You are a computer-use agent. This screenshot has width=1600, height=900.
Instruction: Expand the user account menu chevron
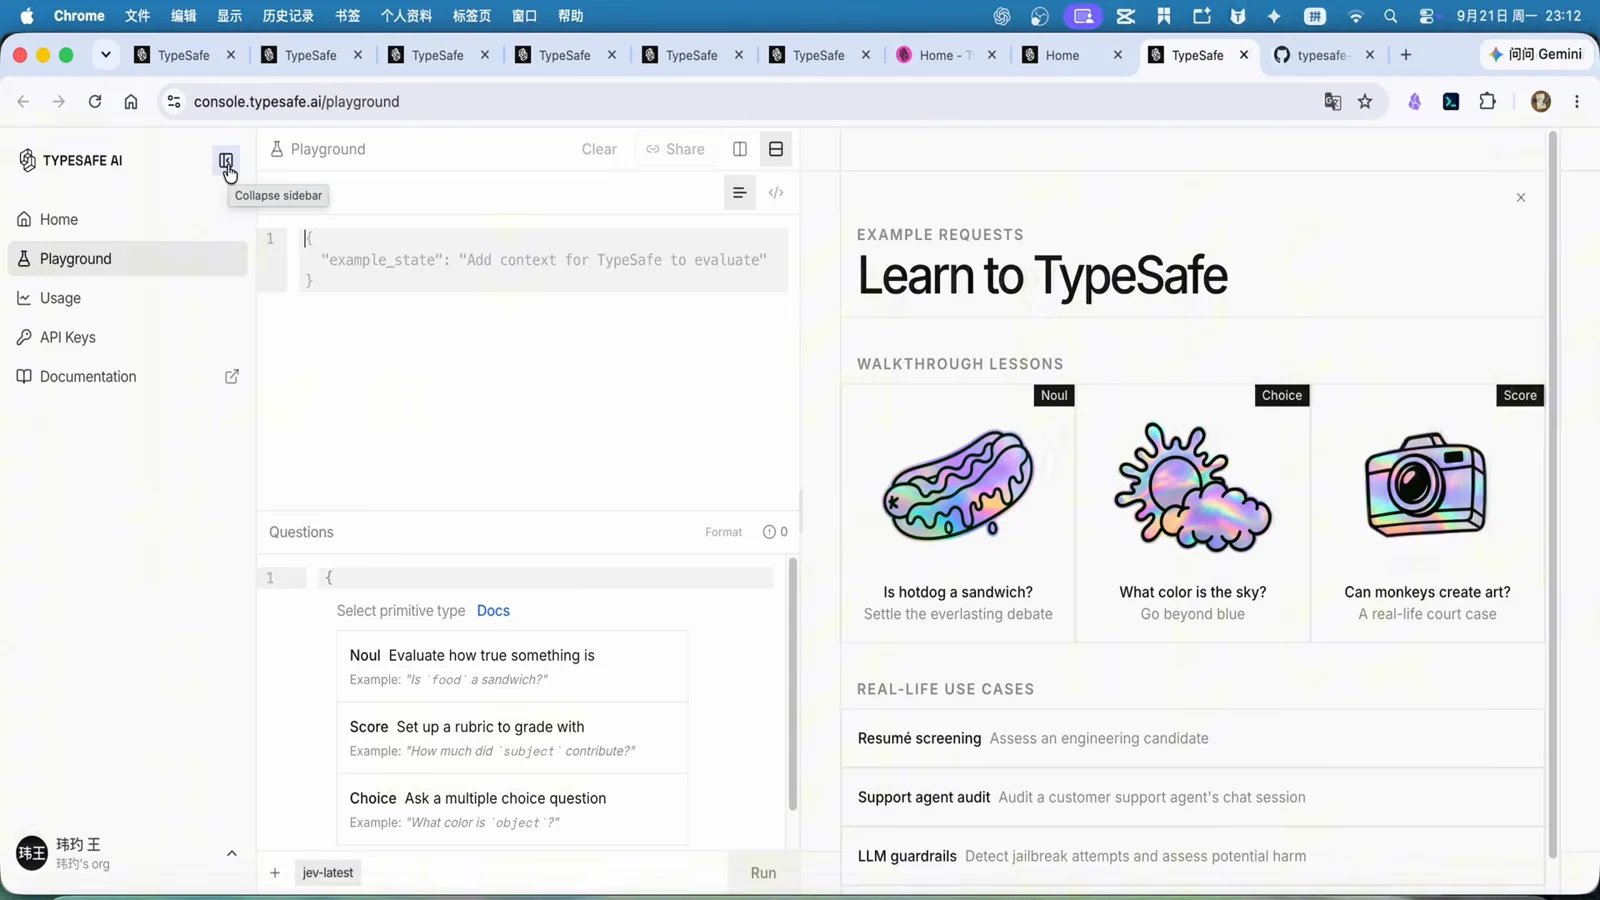coord(232,853)
